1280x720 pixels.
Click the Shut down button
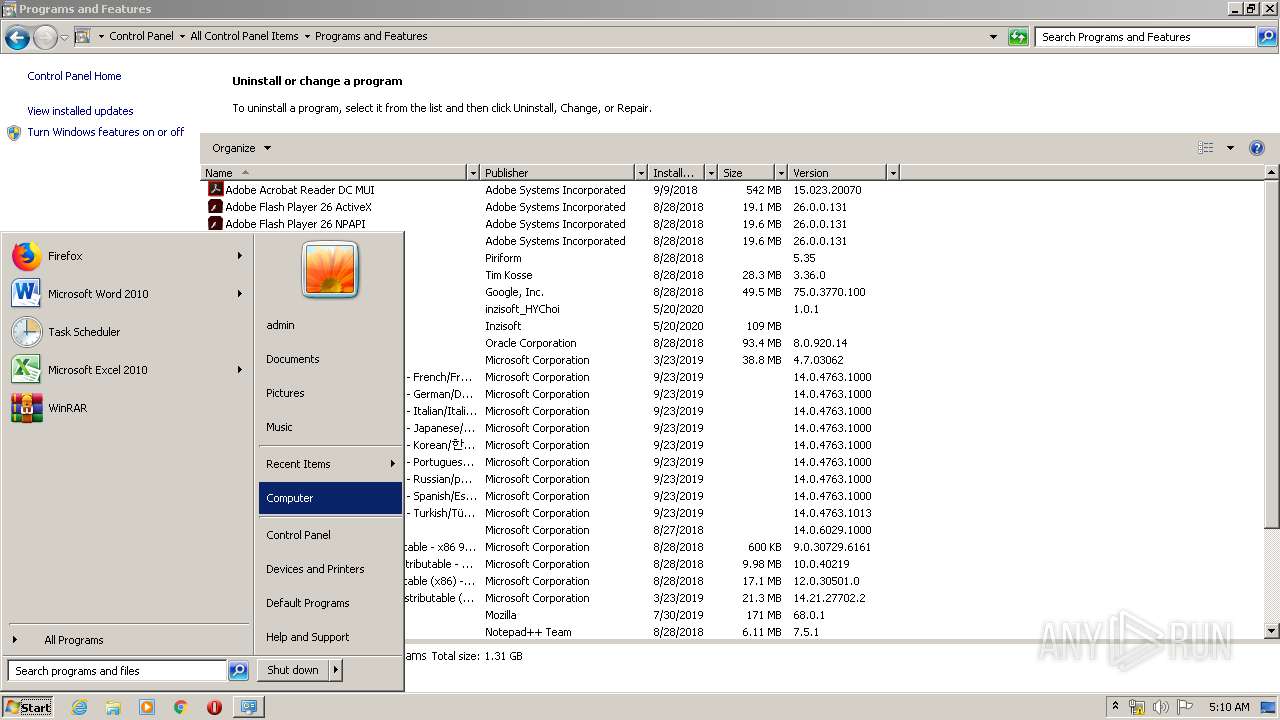(293, 670)
